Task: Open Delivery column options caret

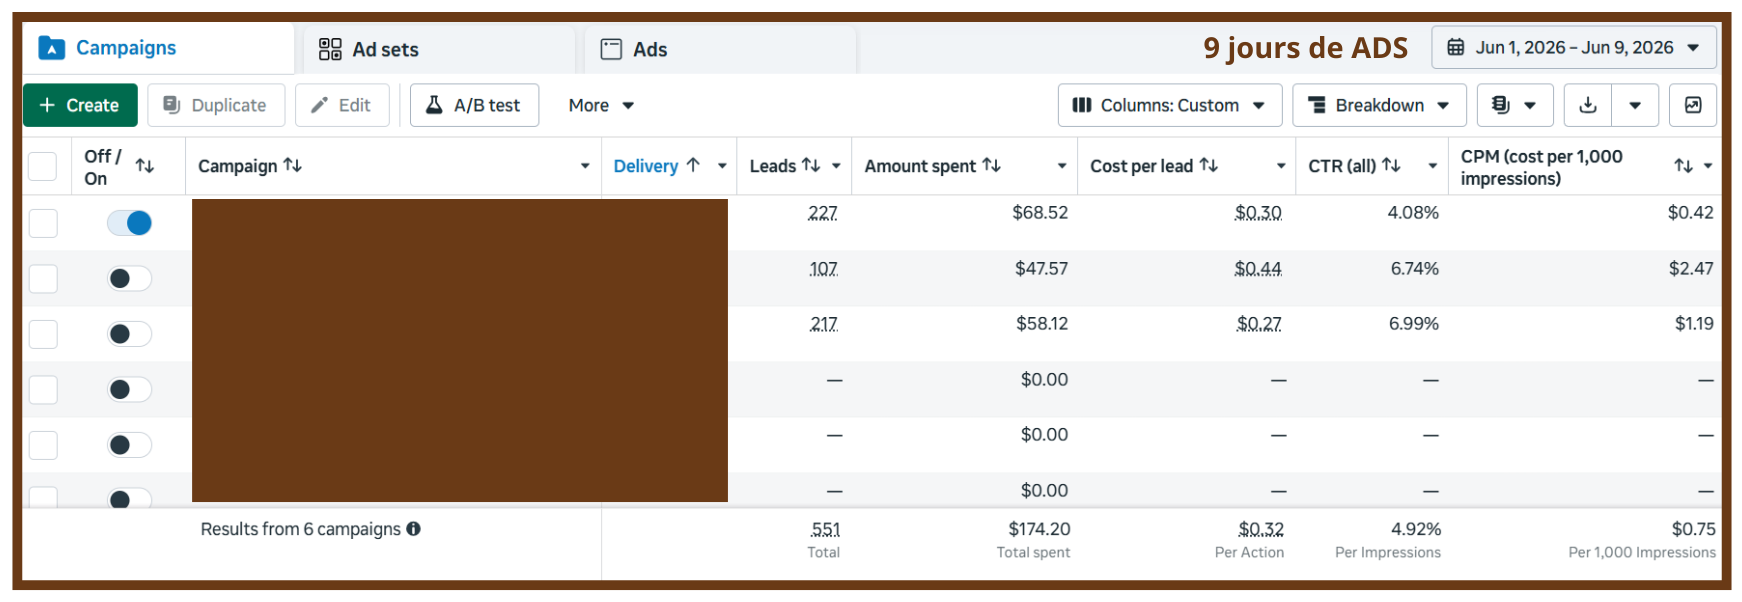Action: (x=722, y=166)
